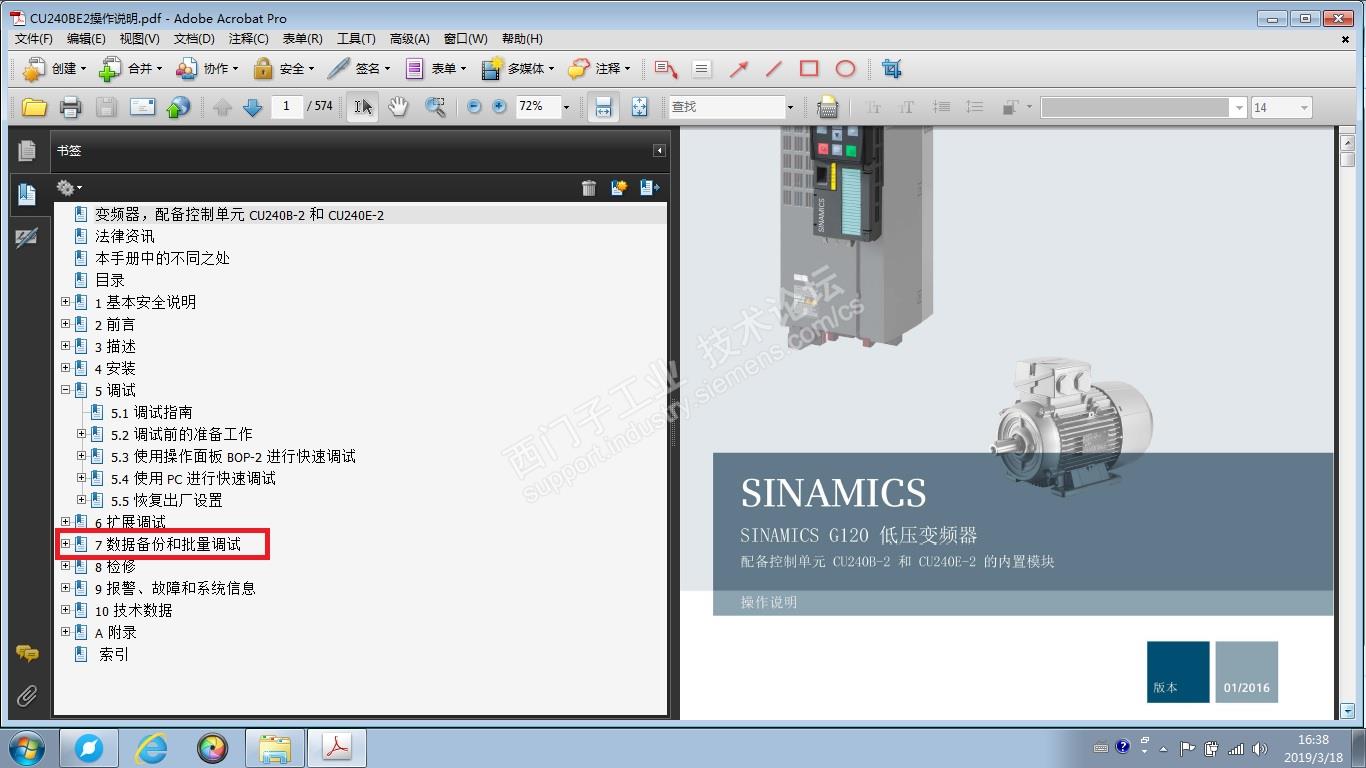Jump to bookmark 目录
This screenshot has width=1366, height=768.
point(110,280)
